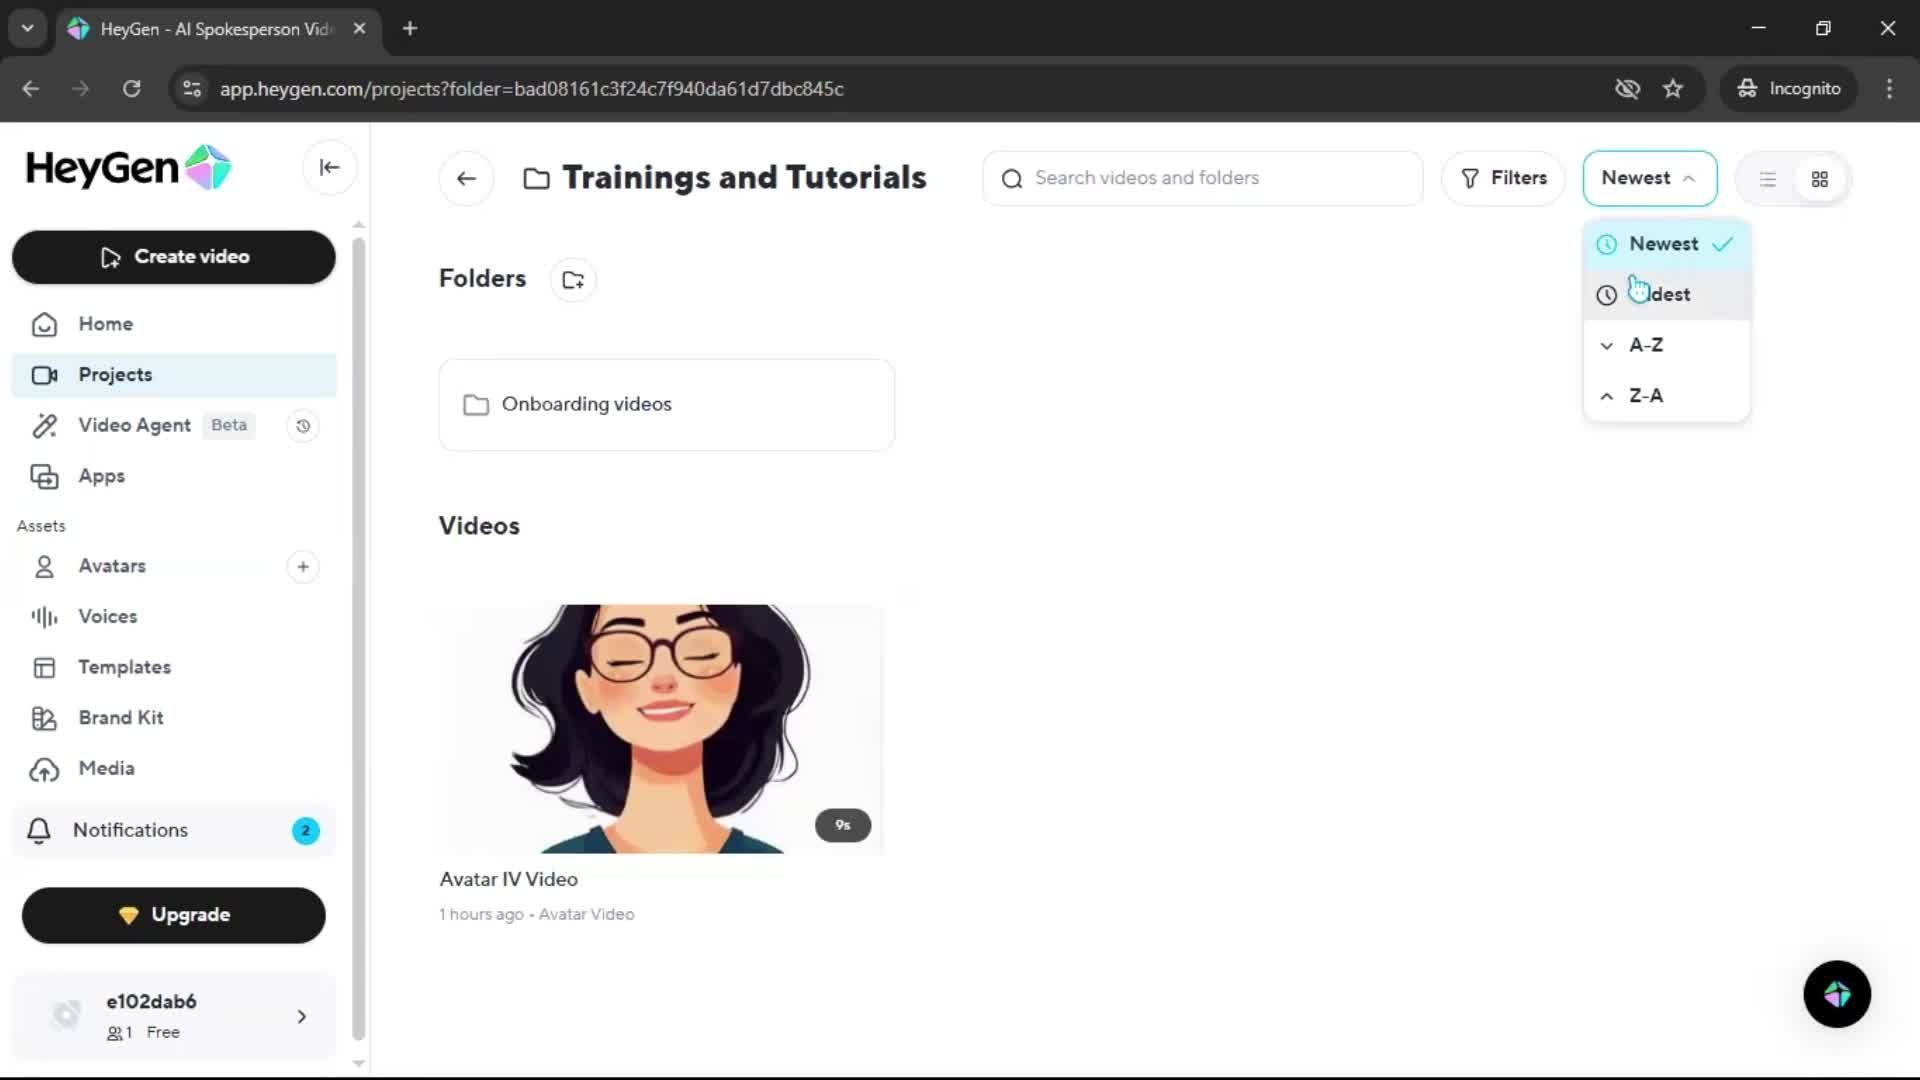The height and width of the screenshot is (1080, 1920).
Task: Open Video Agent history clock icon
Action: click(303, 426)
